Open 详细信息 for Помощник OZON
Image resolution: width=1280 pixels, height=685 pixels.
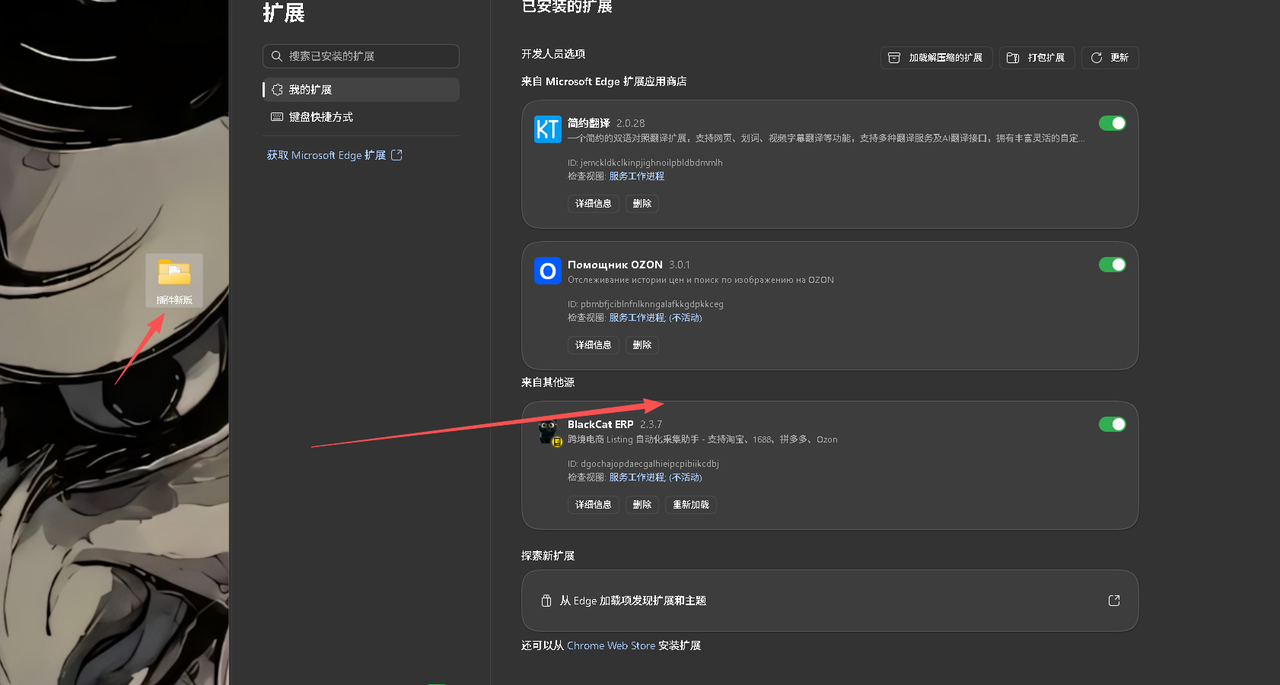click(x=593, y=345)
